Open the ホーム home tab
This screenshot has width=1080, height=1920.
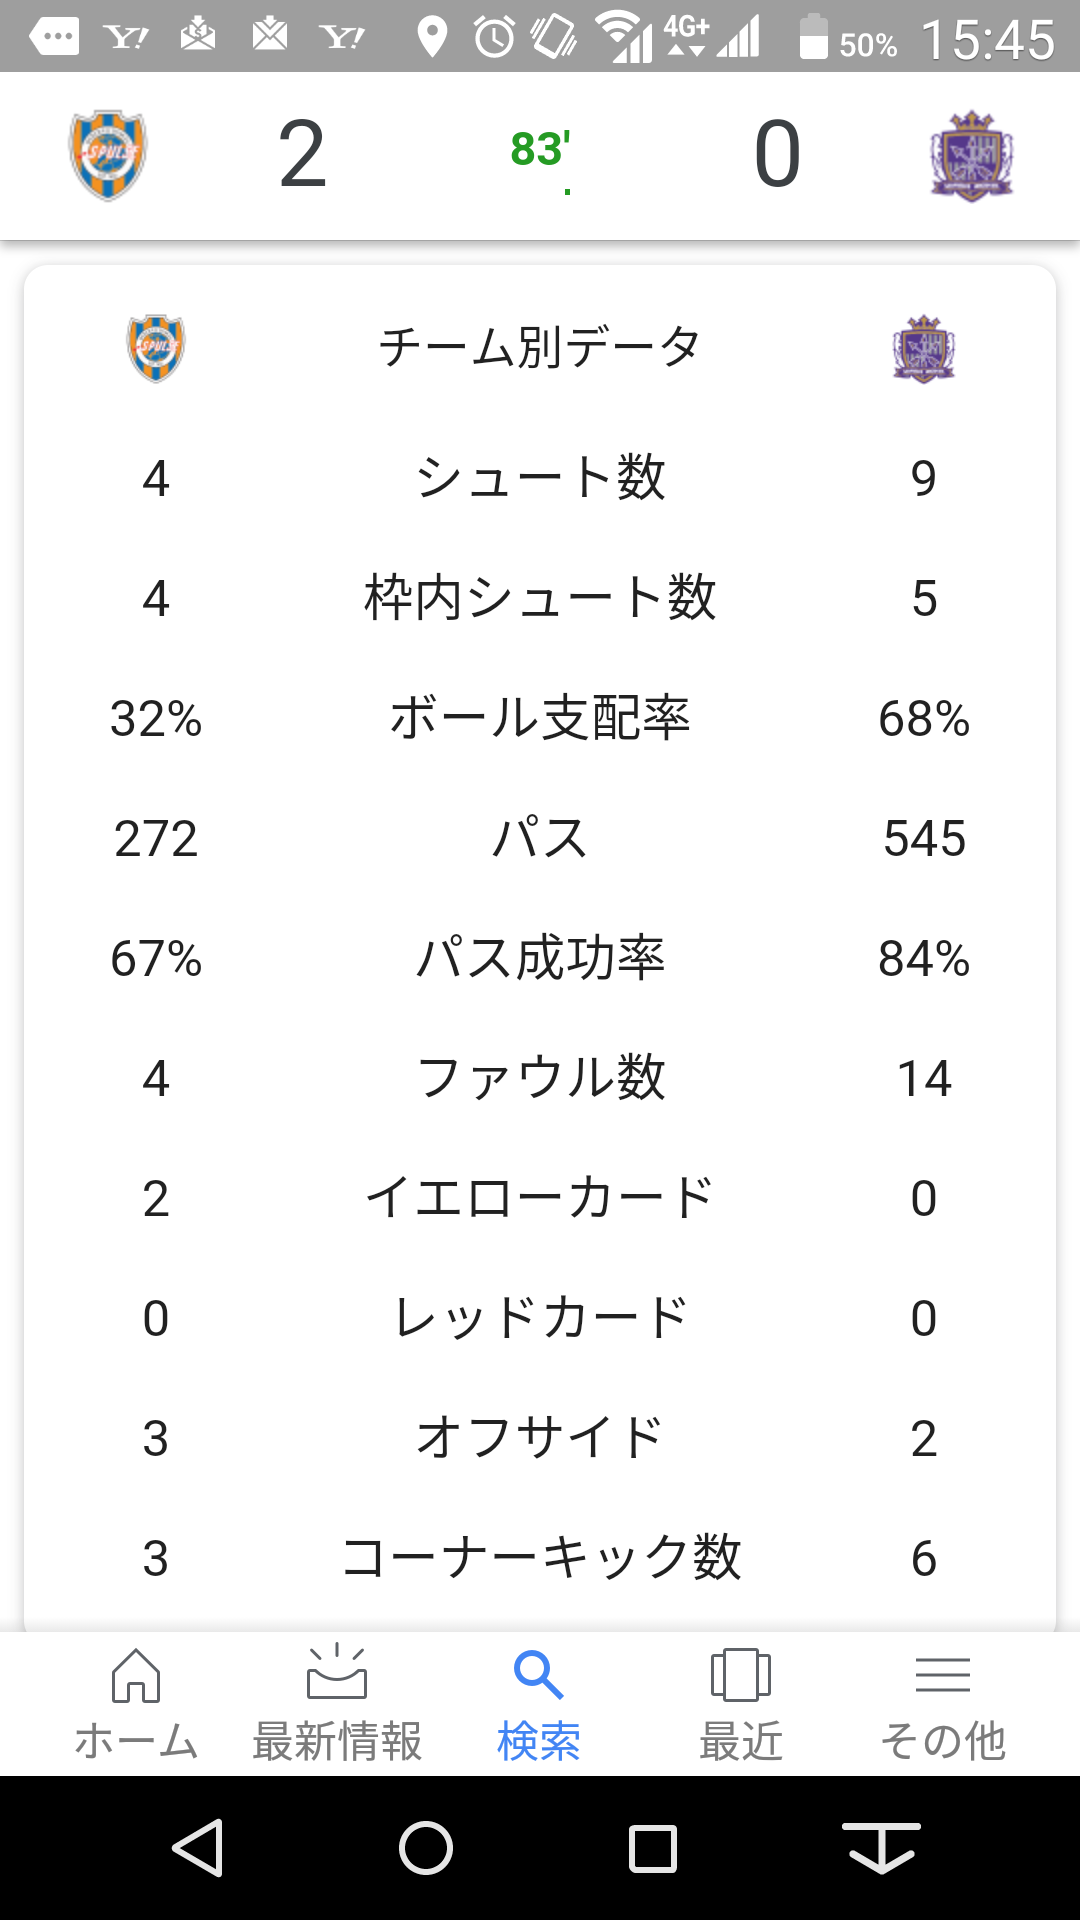point(136,1705)
